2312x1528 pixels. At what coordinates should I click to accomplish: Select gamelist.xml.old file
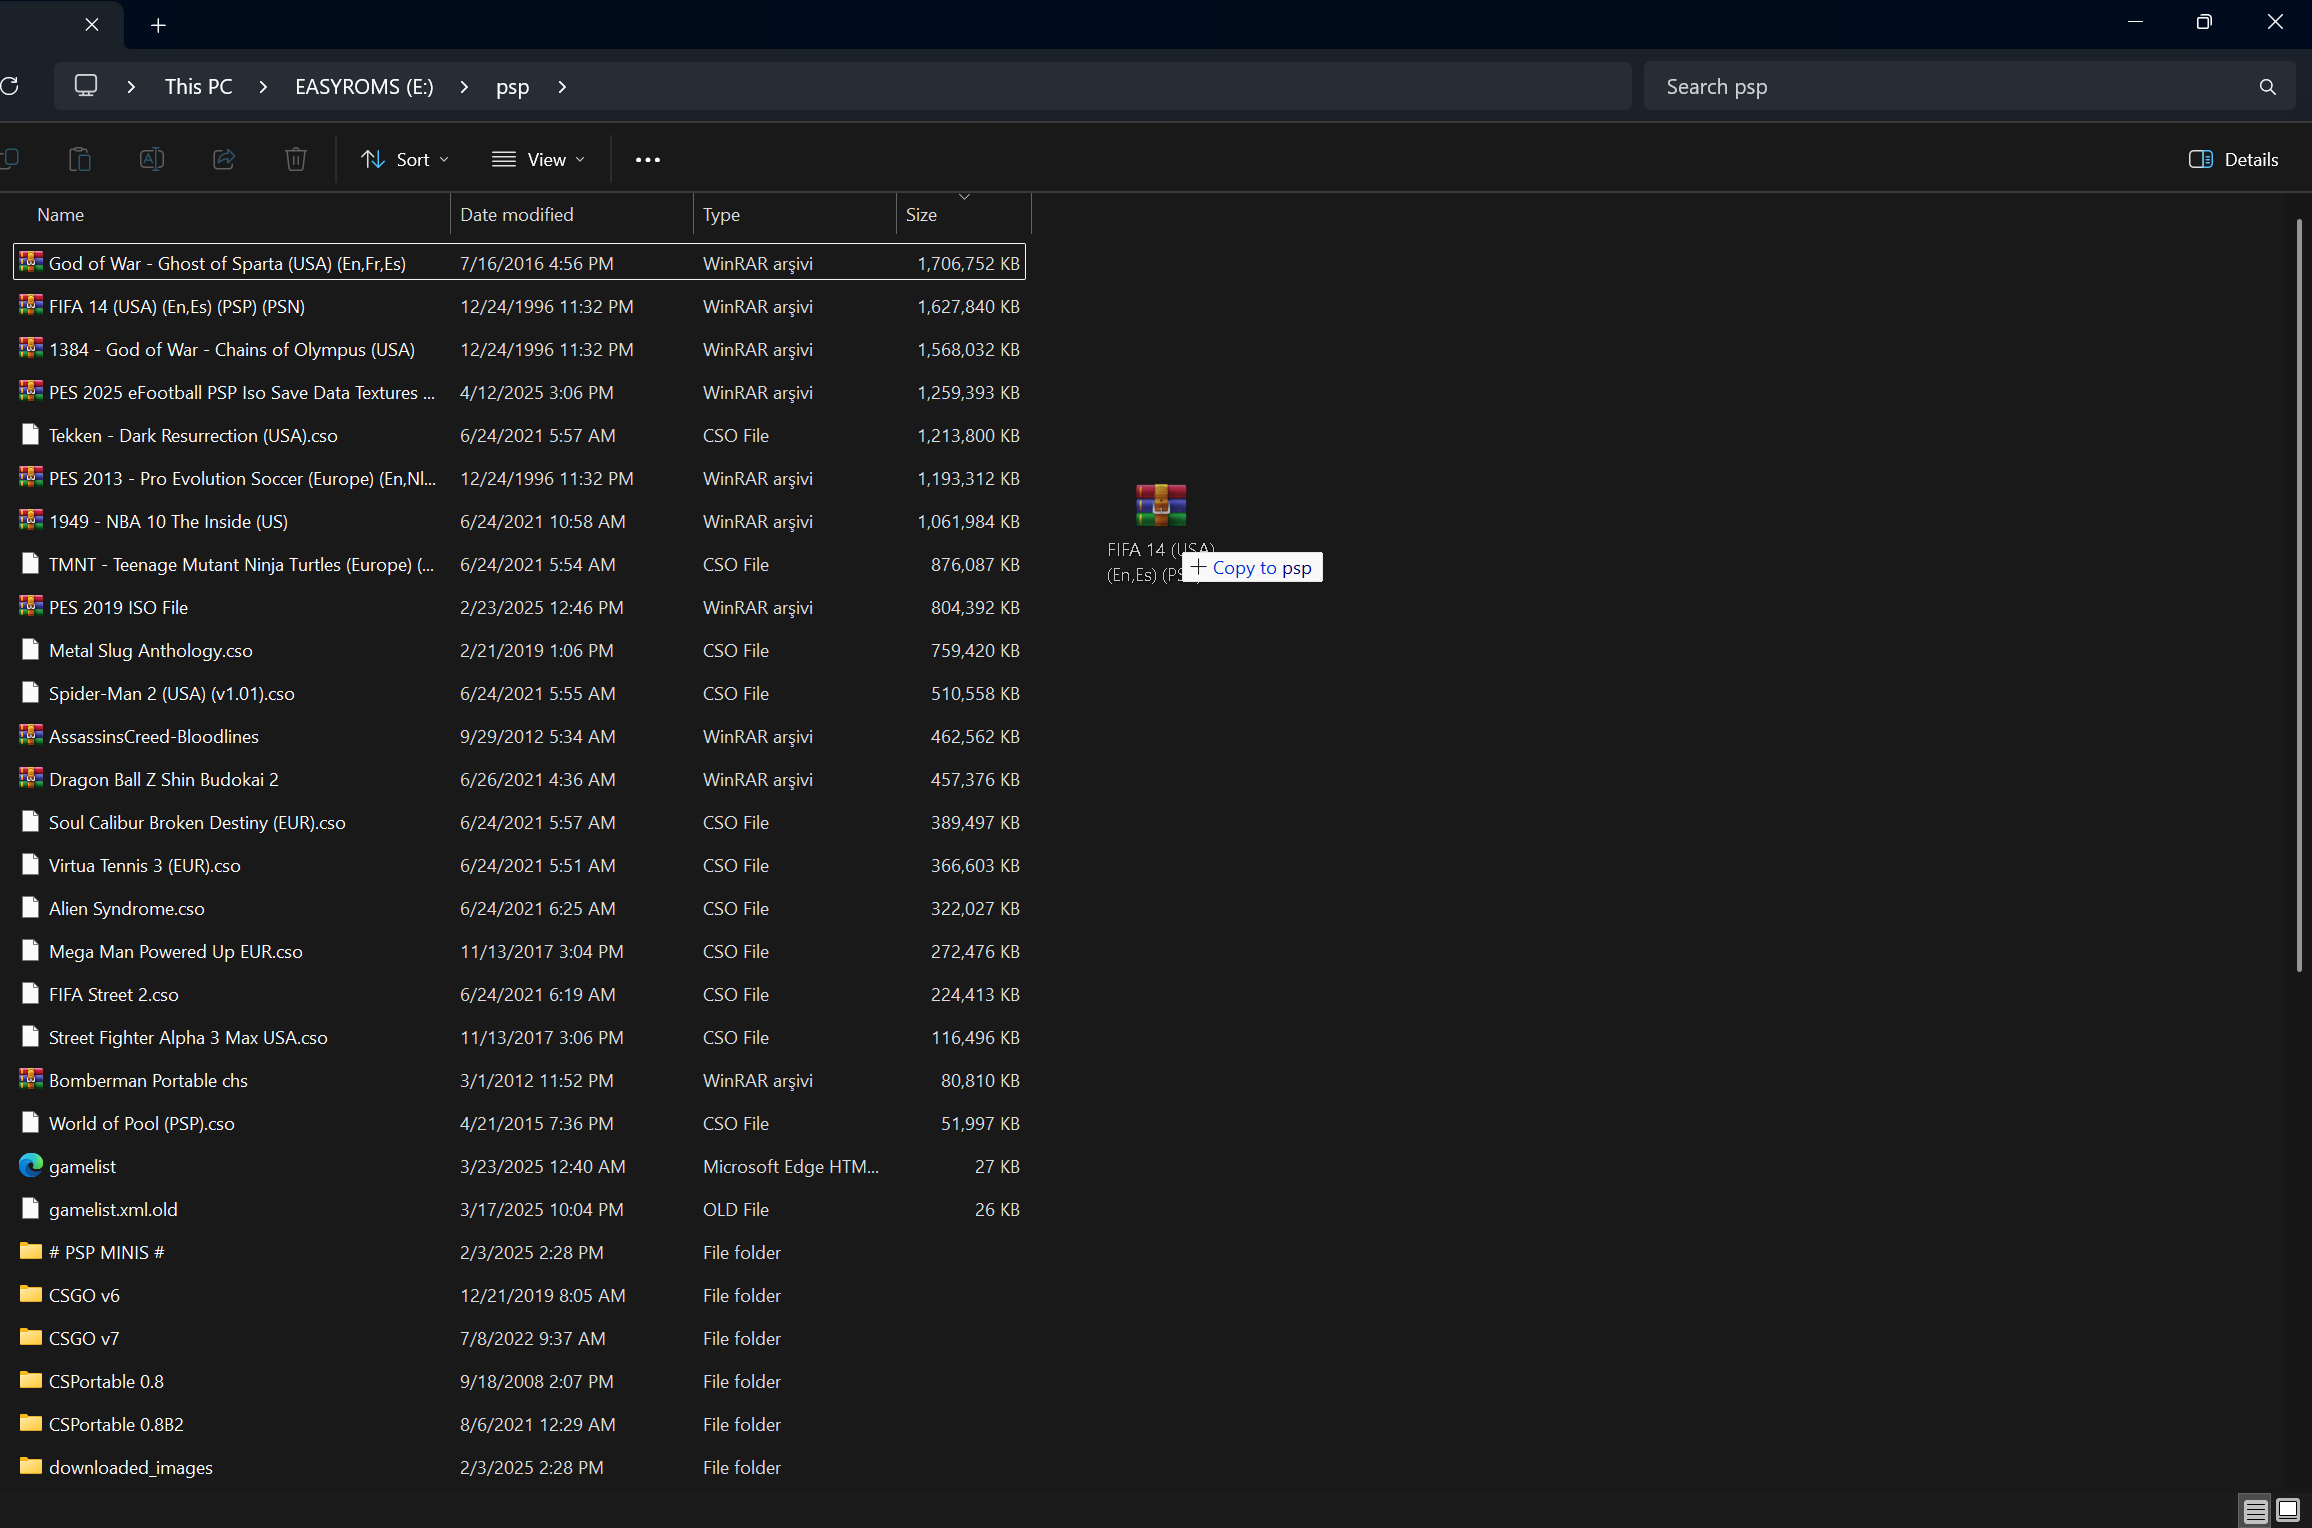[519, 1209]
